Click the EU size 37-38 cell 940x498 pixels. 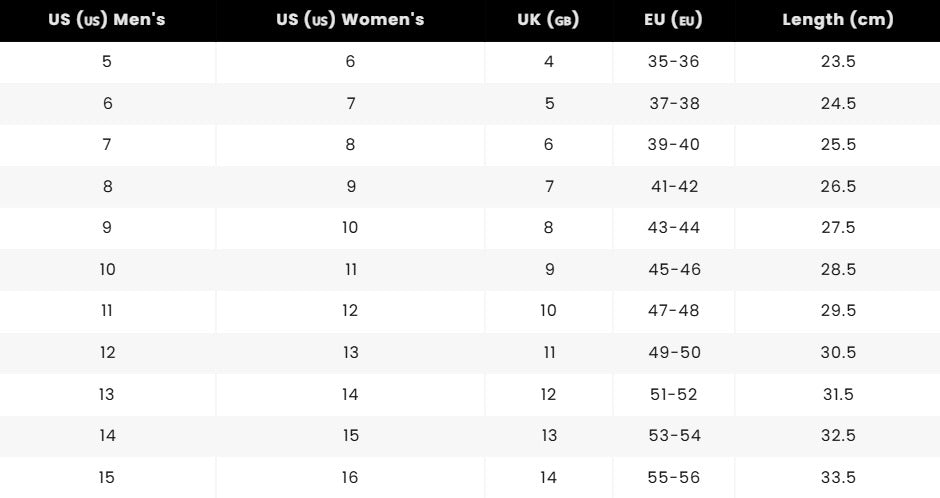pyautogui.click(x=673, y=104)
